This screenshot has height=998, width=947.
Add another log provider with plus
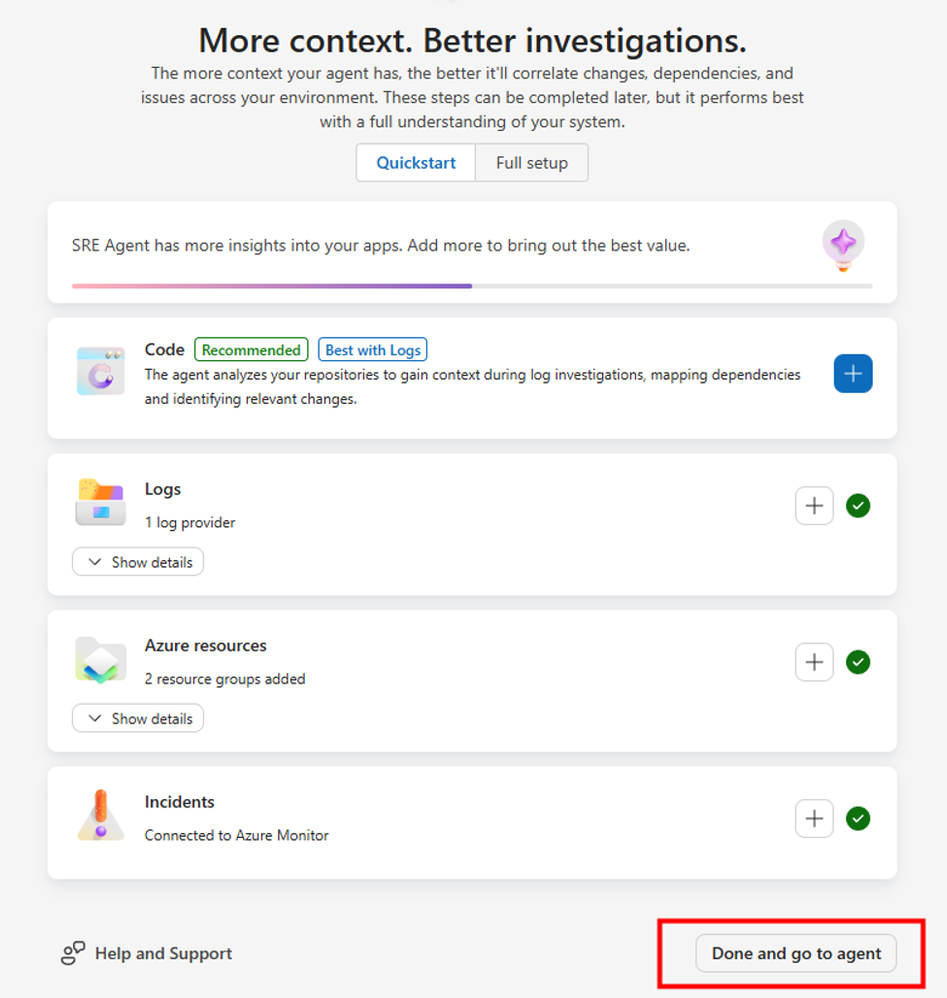(814, 506)
